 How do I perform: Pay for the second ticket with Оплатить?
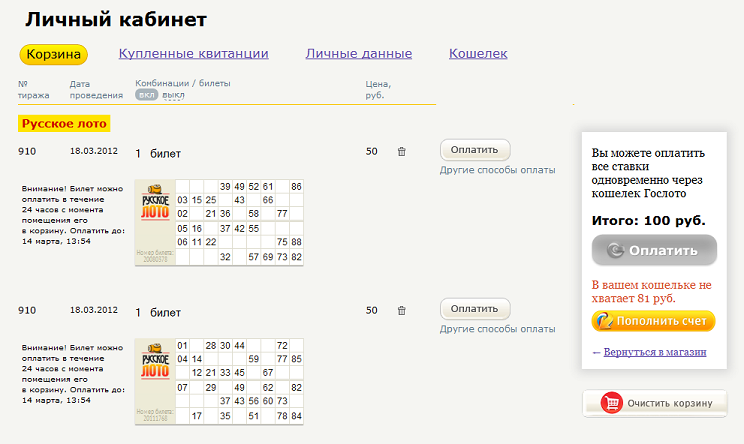(x=475, y=309)
